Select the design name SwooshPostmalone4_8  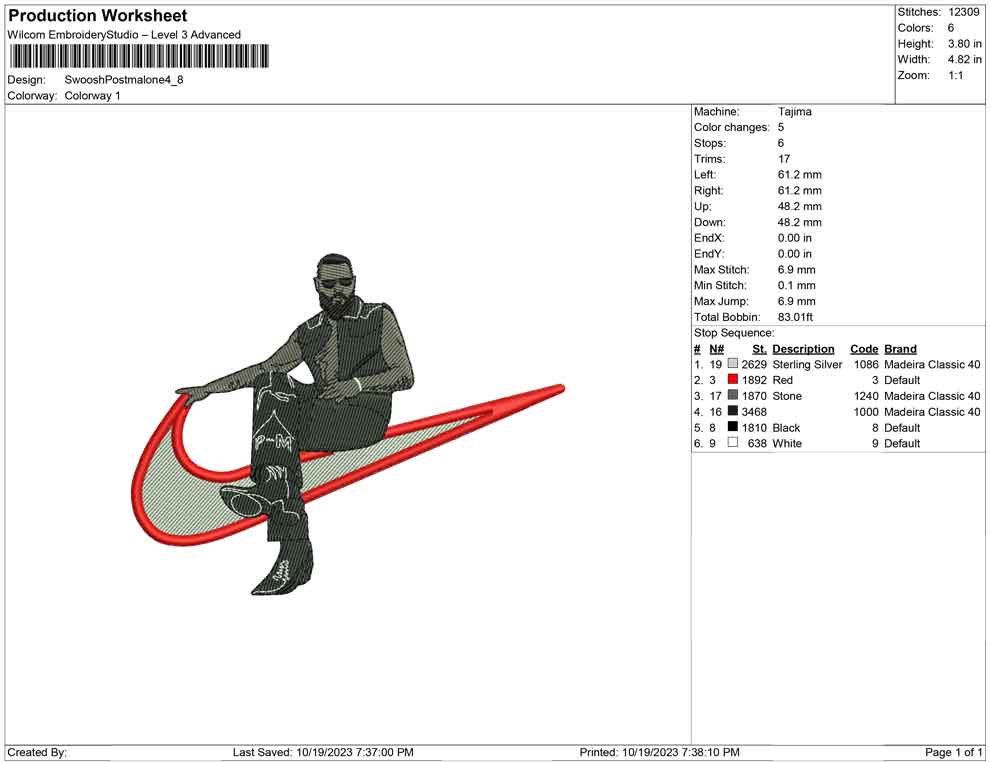click(x=124, y=80)
